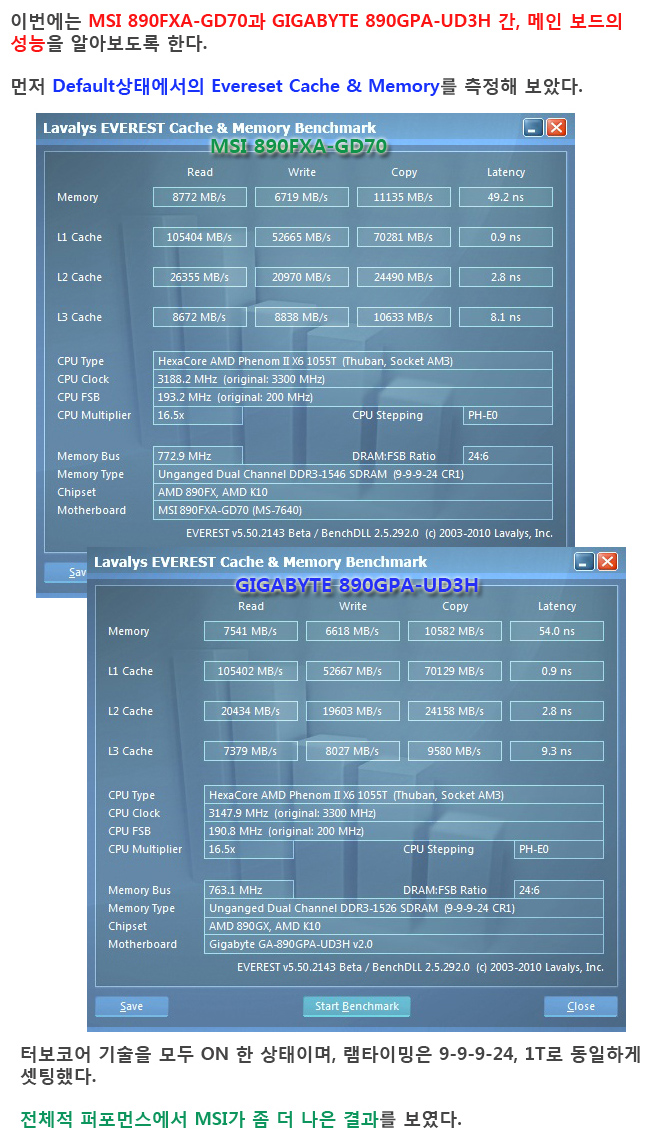Select the 763.1 MHz Memory Bus field
This screenshot has width=660, height=1139.
coord(248,890)
